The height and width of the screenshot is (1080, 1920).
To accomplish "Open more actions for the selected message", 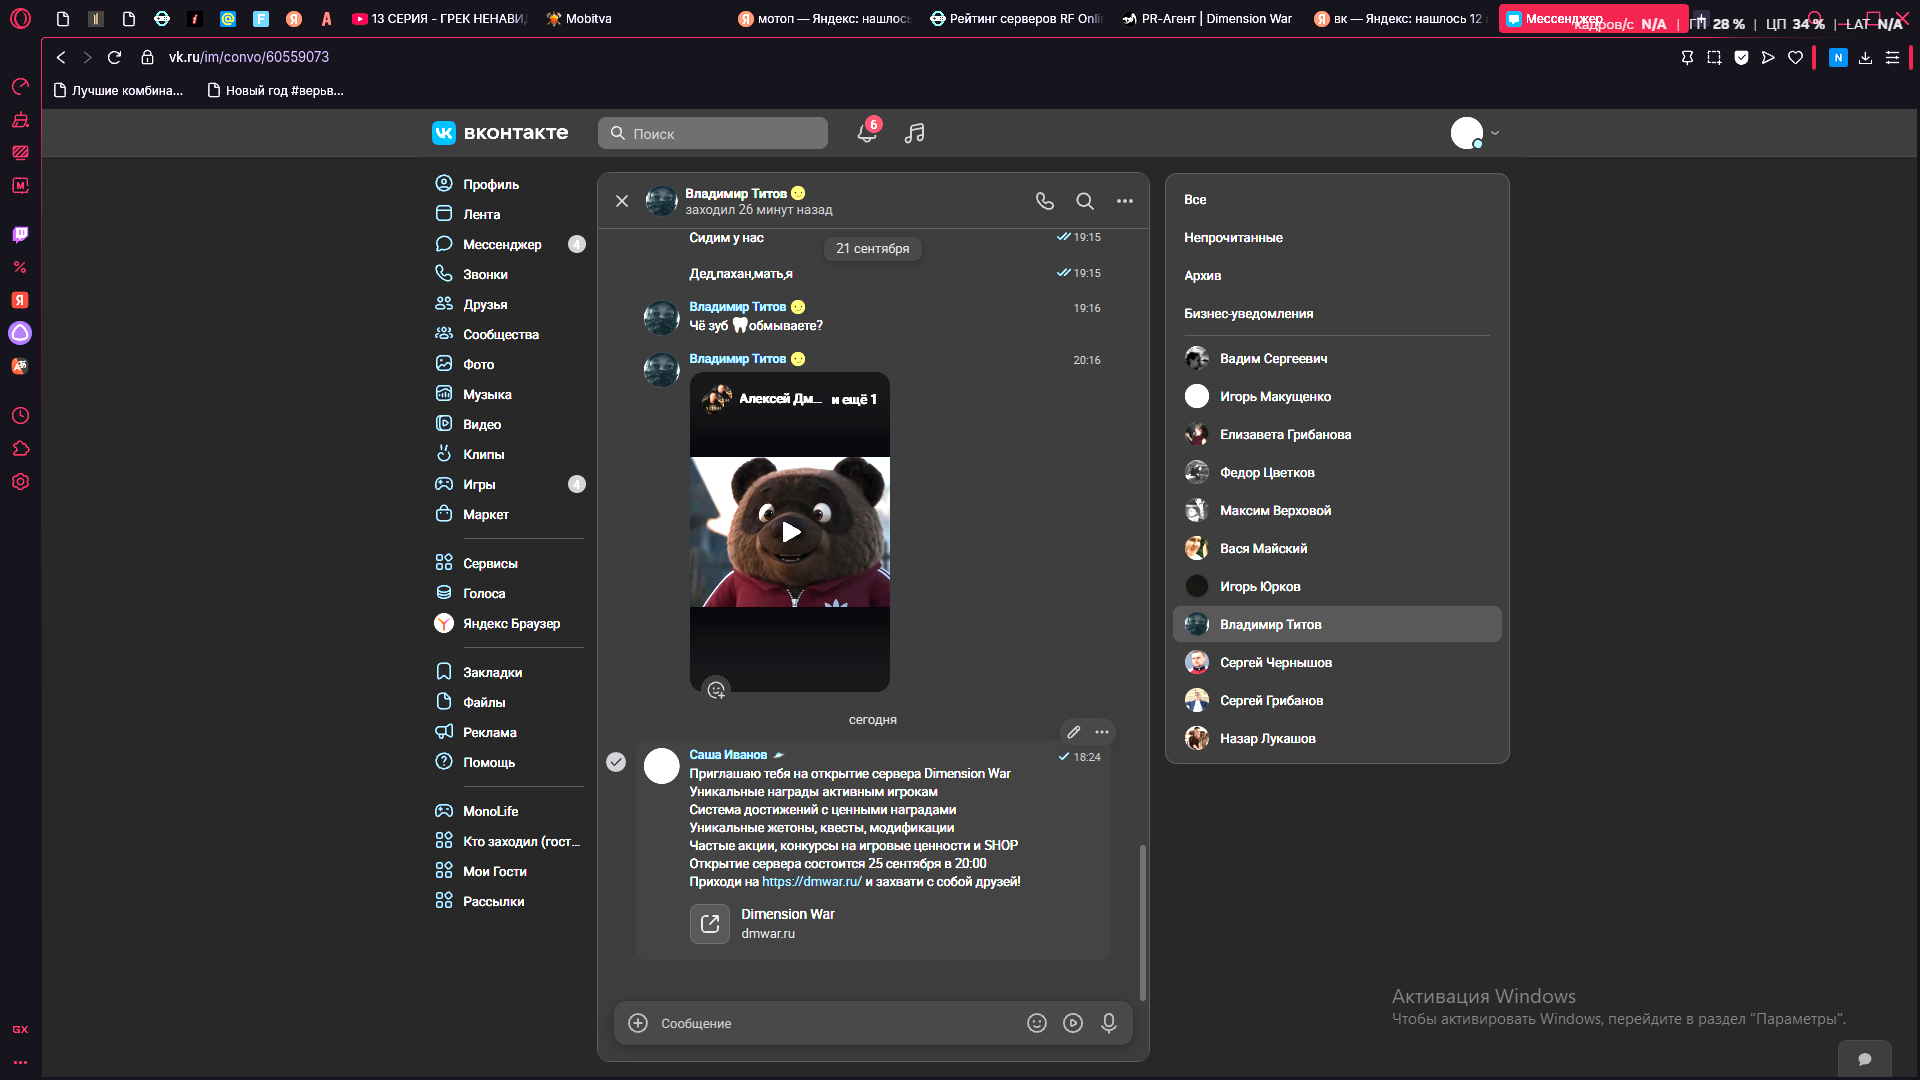I will pyautogui.click(x=1102, y=732).
